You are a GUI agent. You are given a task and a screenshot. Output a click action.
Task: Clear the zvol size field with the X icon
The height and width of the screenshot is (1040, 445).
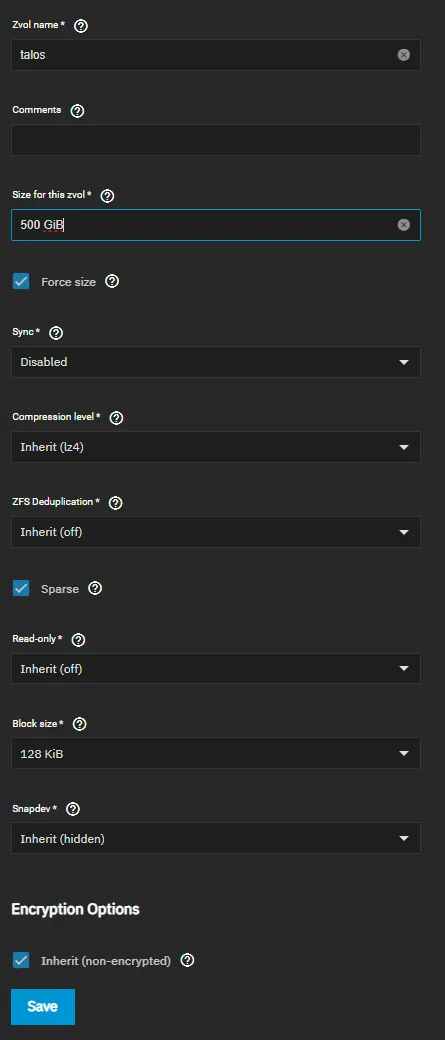[x=404, y=225]
